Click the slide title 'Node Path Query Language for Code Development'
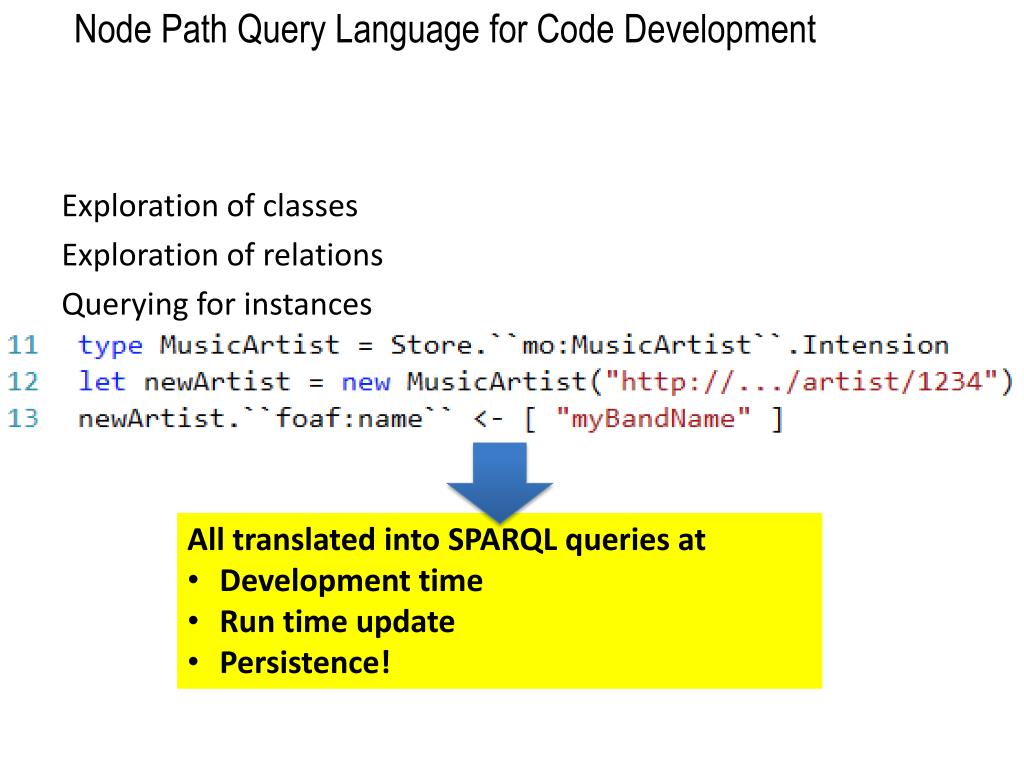 (445, 30)
